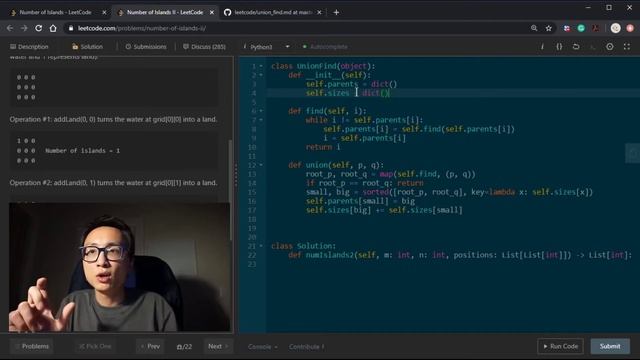This screenshot has width=640, height=360.
Task: Collapse the union method at line 12
Action: click(261, 165)
